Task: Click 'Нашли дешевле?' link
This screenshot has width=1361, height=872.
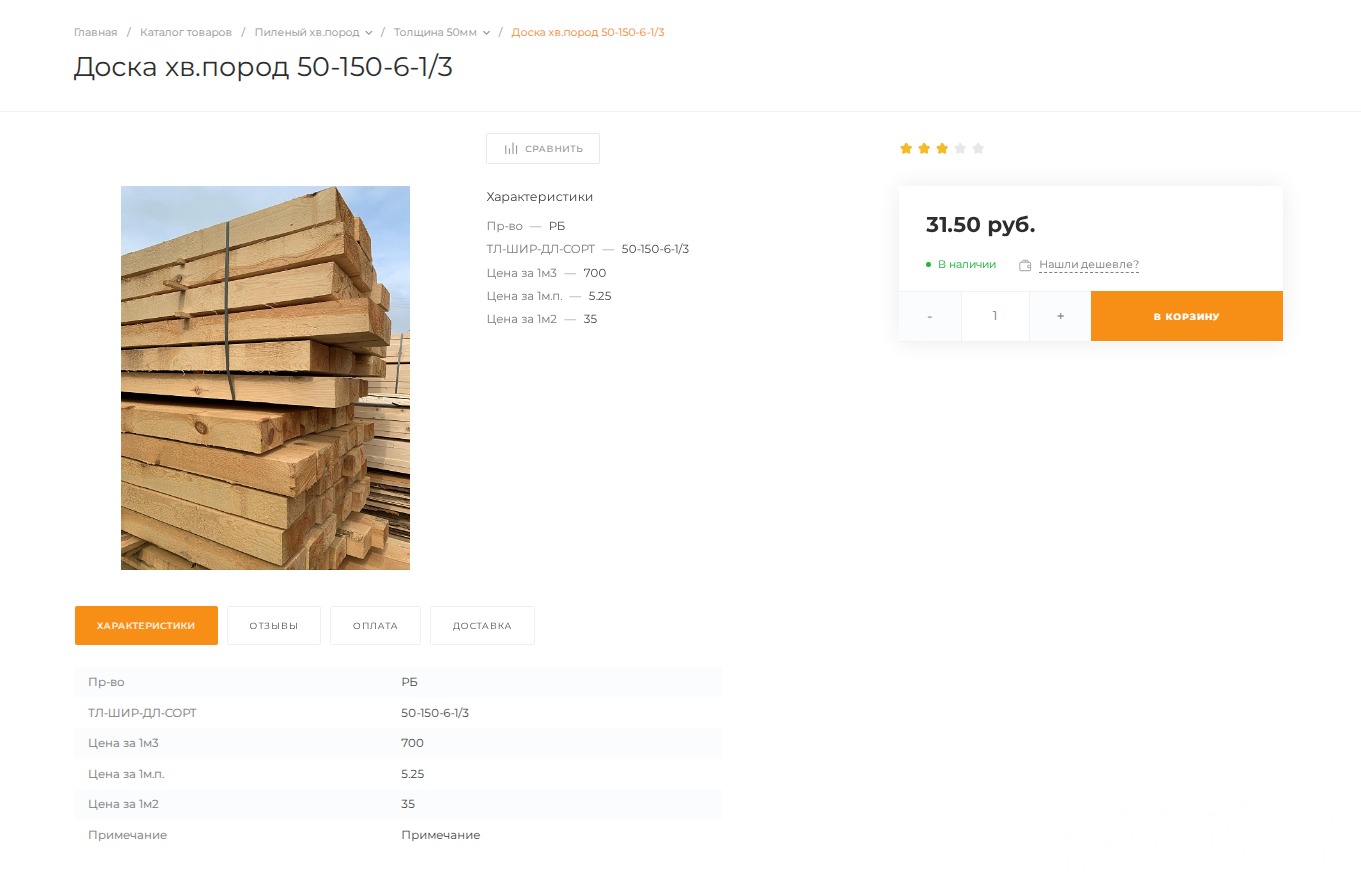Action: pos(1089,265)
